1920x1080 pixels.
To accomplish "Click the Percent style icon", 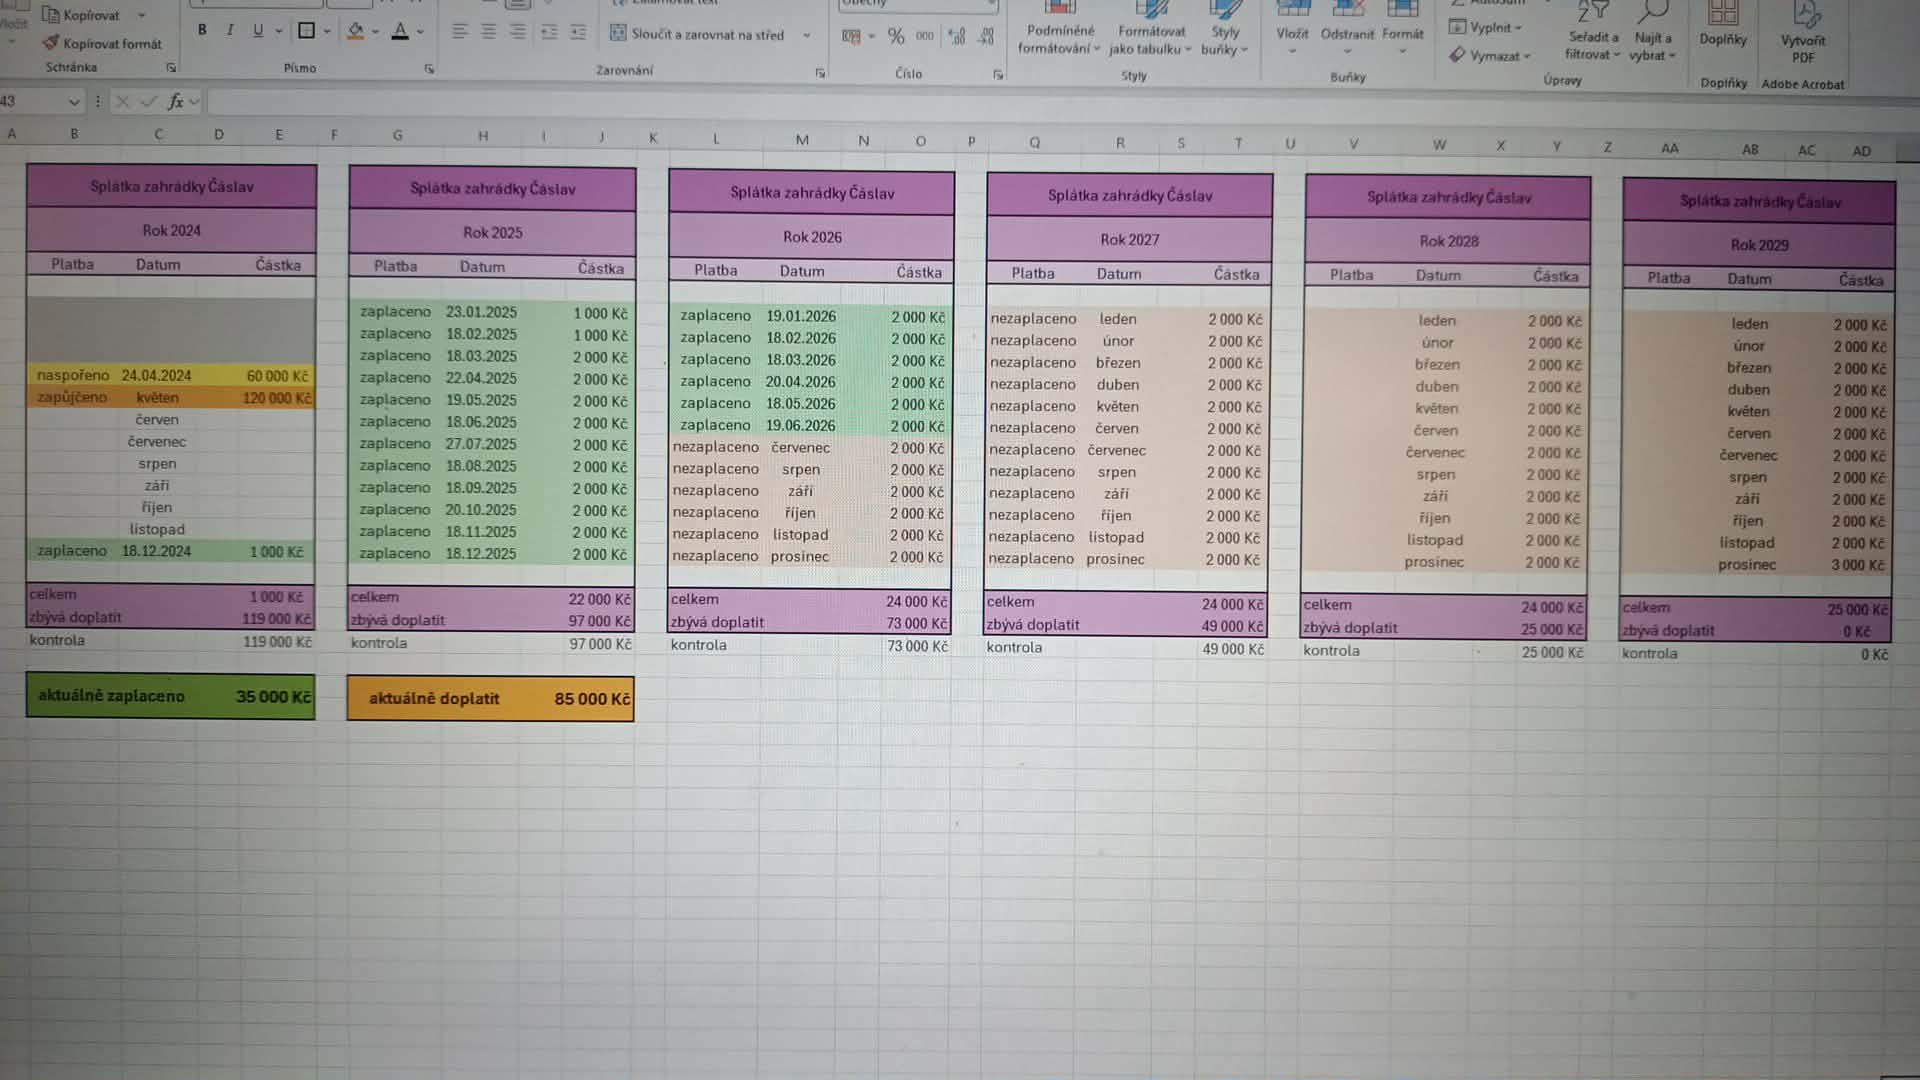I will pos(896,36).
